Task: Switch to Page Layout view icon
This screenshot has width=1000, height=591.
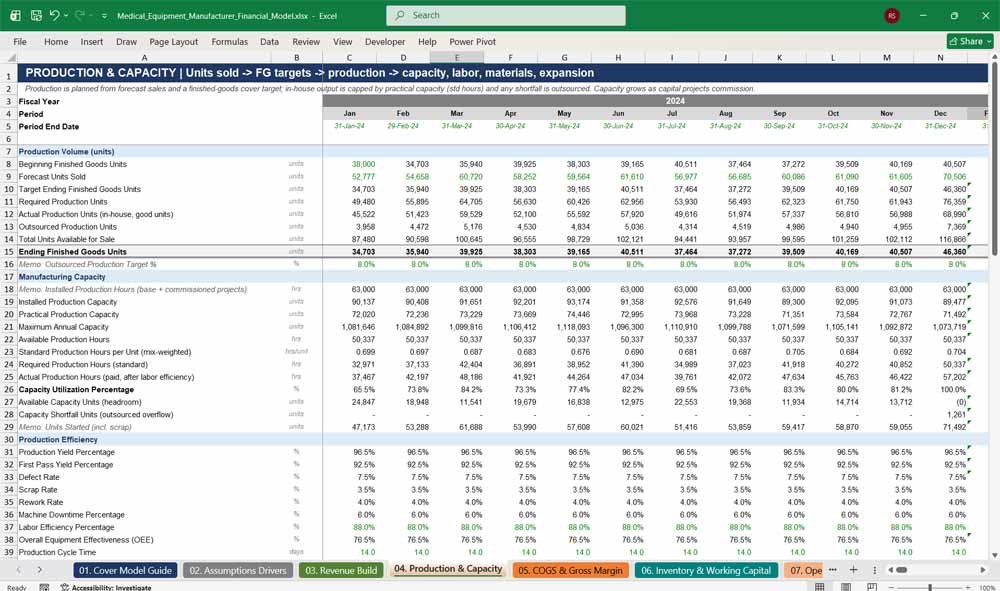Action: click(x=846, y=587)
